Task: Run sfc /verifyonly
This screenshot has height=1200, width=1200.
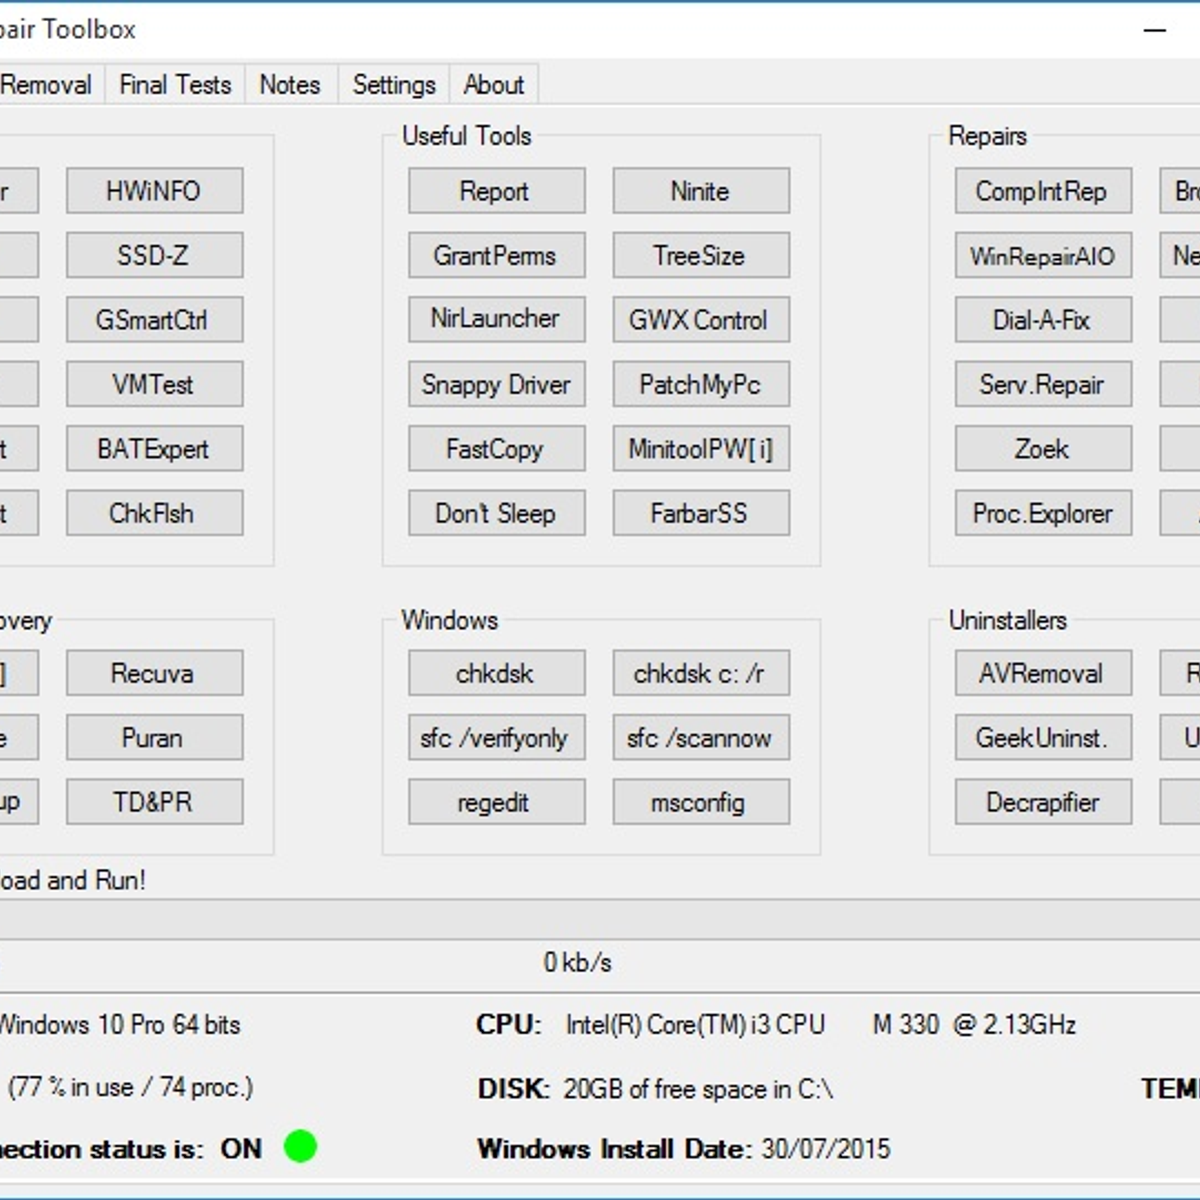Action: (496, 738)
